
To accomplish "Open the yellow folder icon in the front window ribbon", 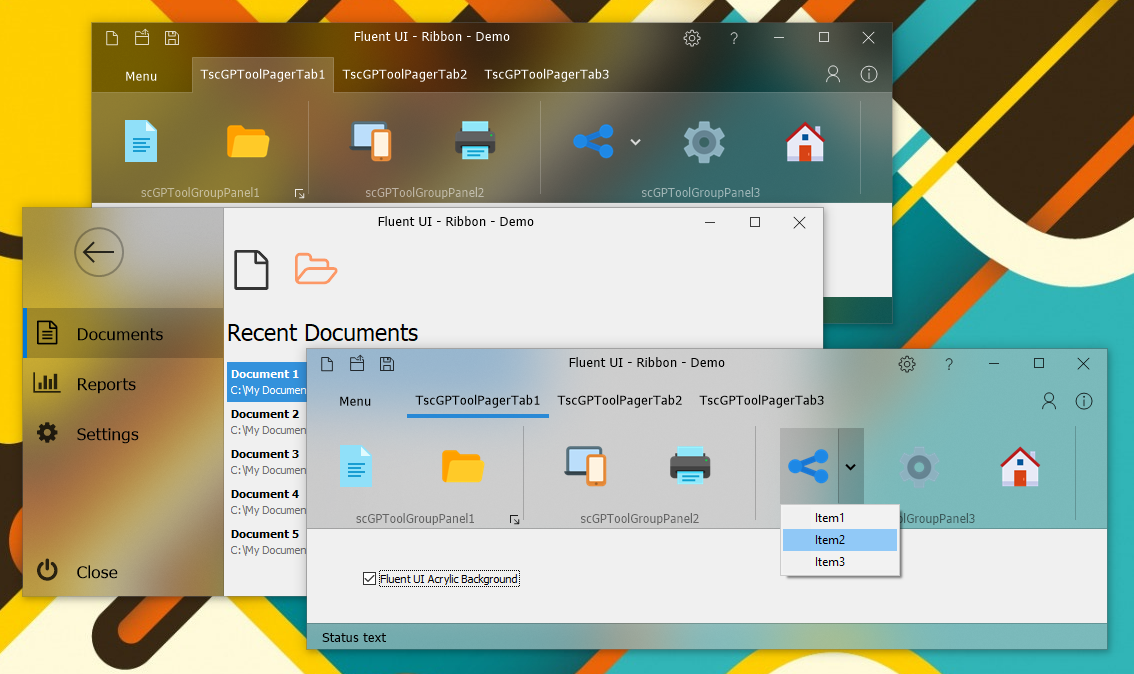I will pyautogui.click(x=463, y=466).
